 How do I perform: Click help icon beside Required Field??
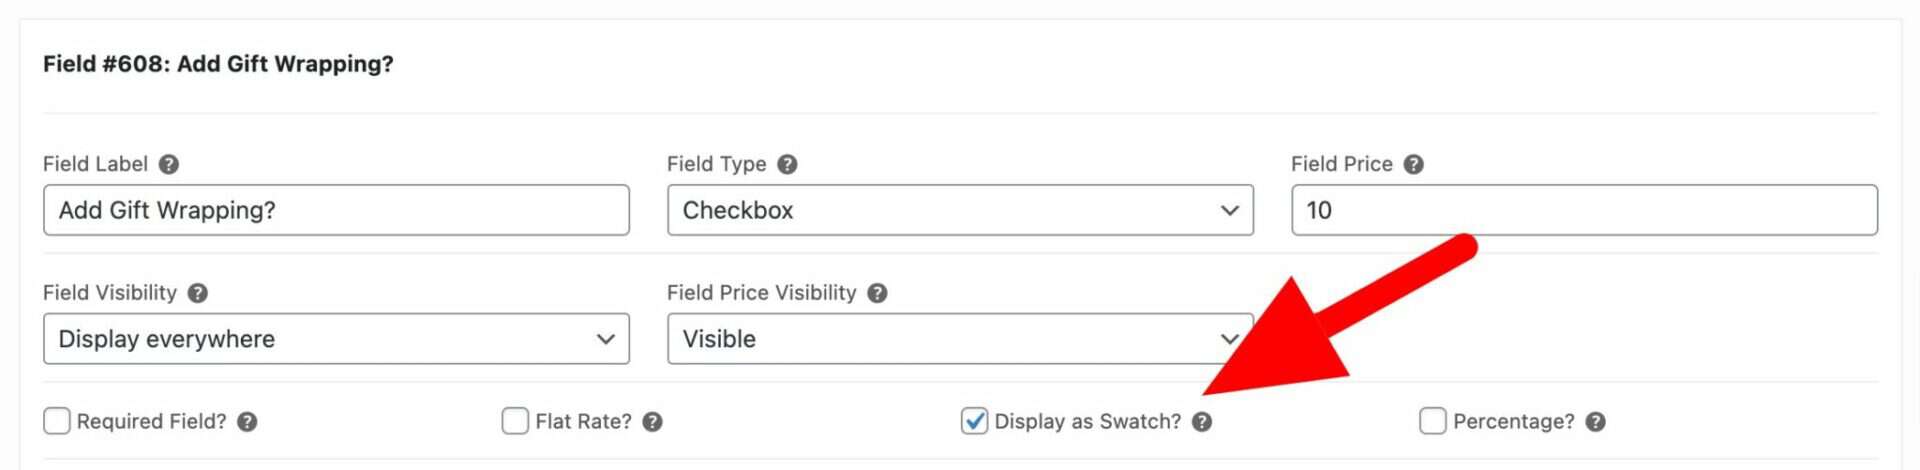click(247, 422)
